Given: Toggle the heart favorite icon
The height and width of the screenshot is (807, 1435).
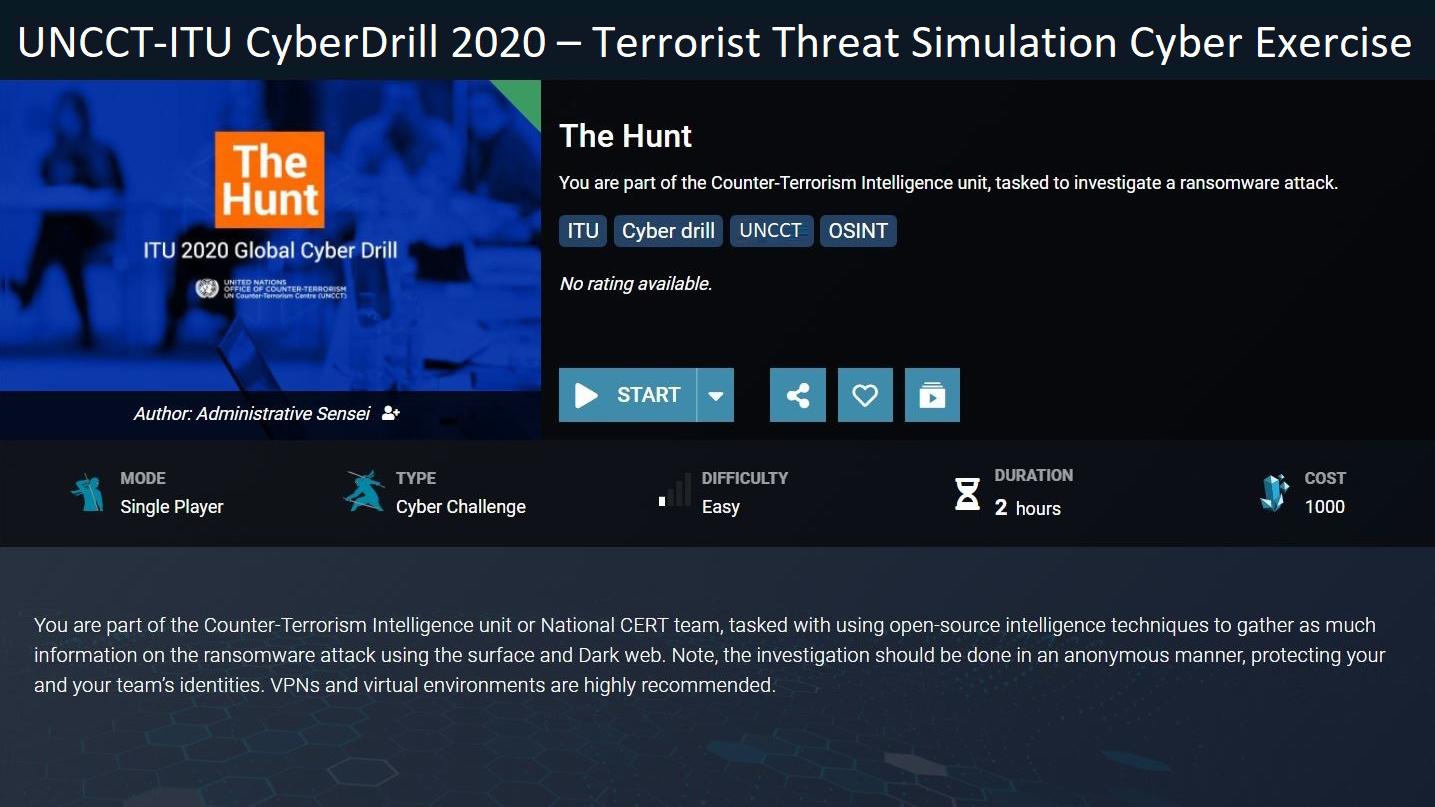Looking at the screenshot, I should [x=865, y=395].
